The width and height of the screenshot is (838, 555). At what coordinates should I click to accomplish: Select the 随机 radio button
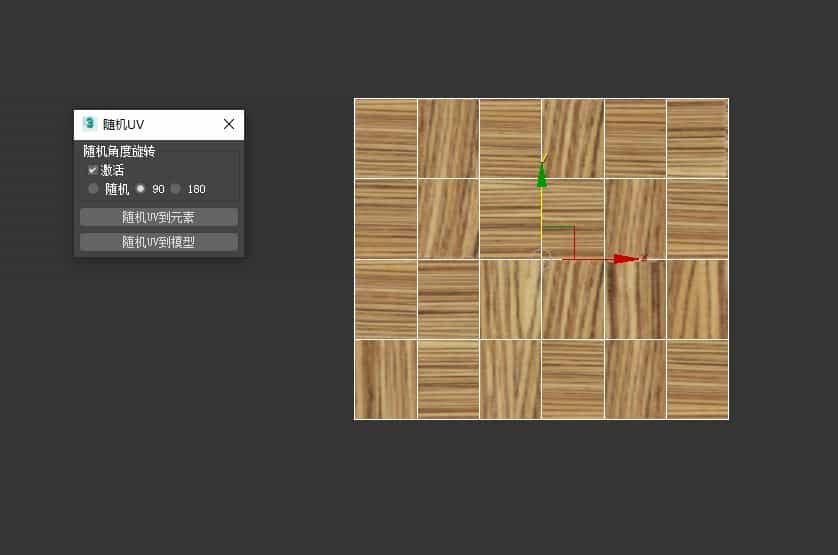coord(94,189)
